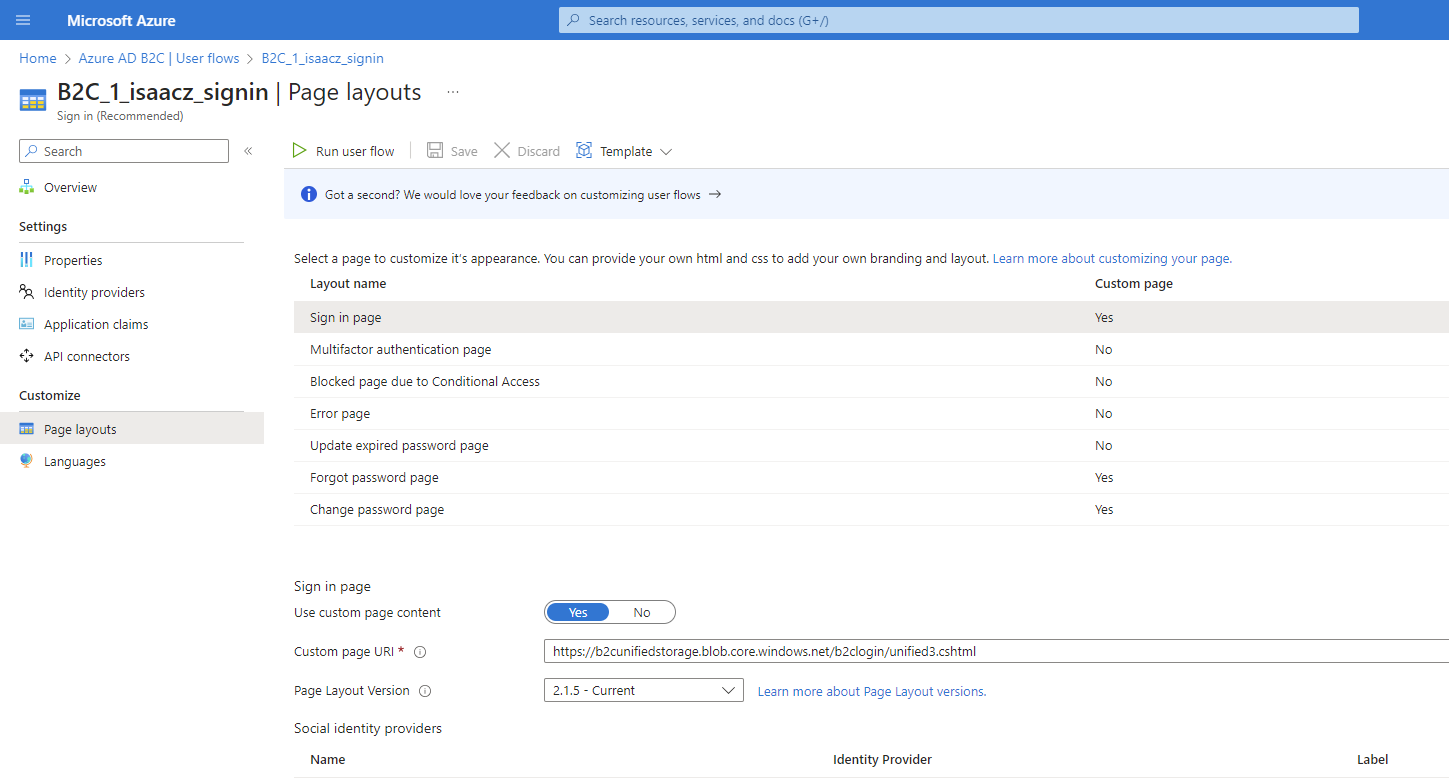Image resolution: width=1449 pixels, height=781 pixels.
Task: Click the feedback banner arrow
Action: pyautogui.click(x=715, y=194)
